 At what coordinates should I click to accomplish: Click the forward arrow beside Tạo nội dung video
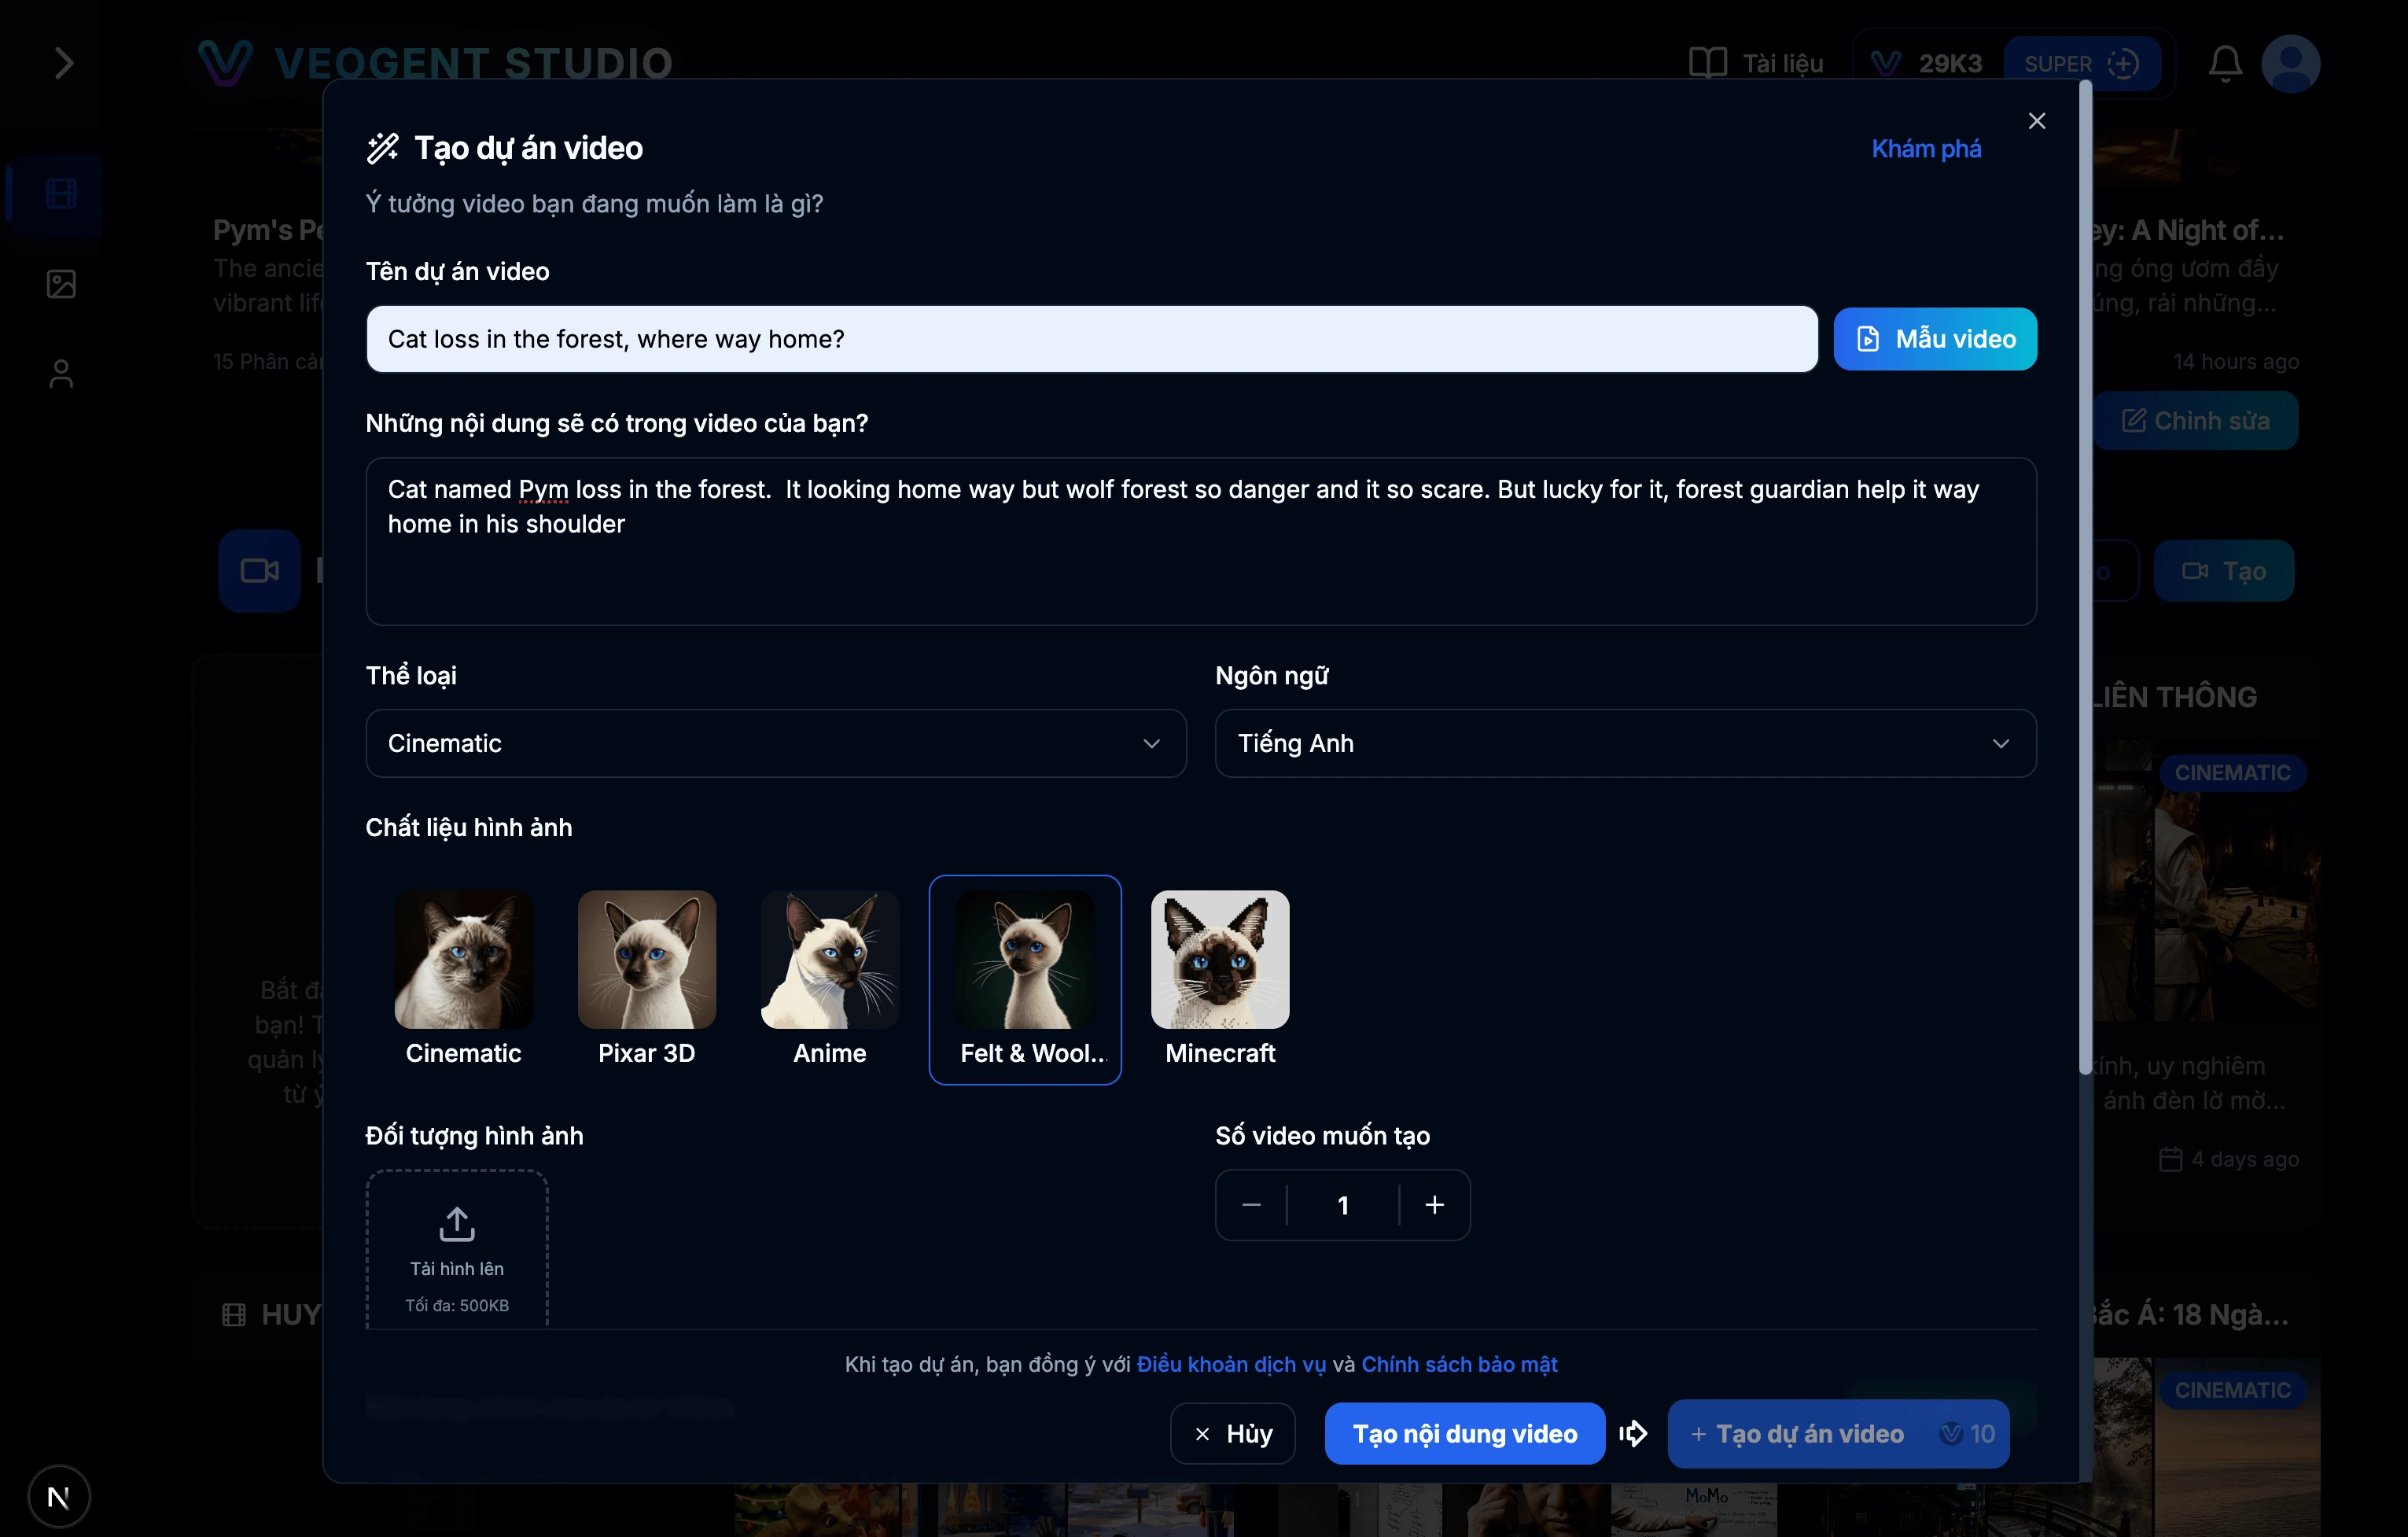(x=1634, y=1433)
